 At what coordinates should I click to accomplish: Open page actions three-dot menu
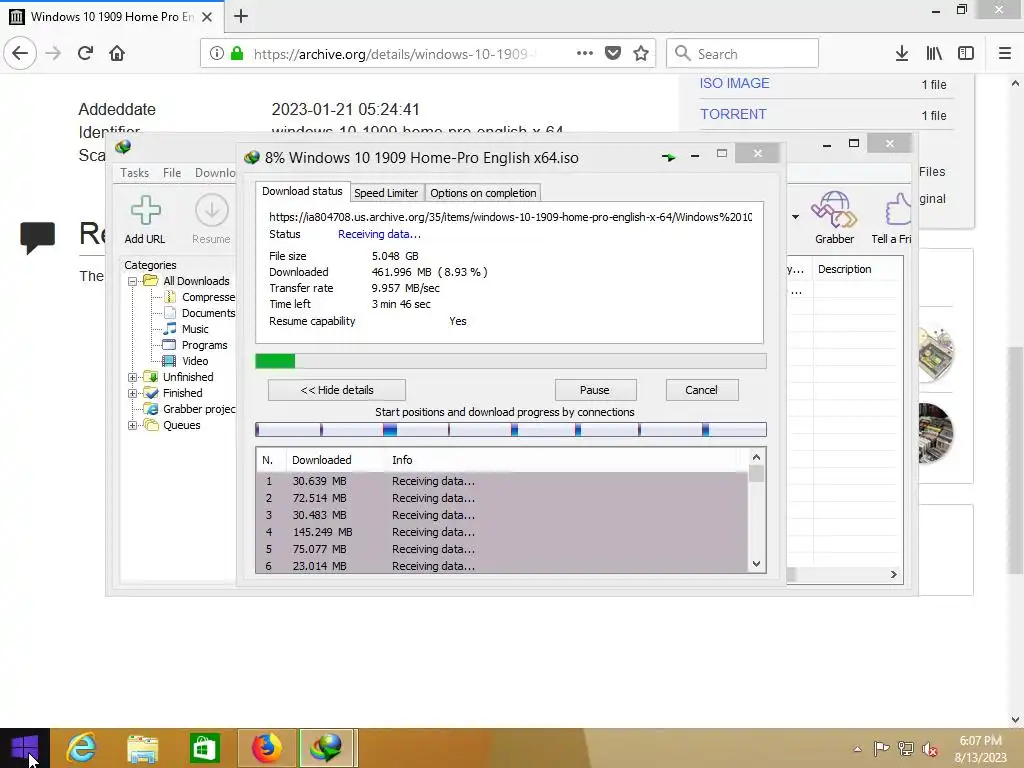[584, 53]
